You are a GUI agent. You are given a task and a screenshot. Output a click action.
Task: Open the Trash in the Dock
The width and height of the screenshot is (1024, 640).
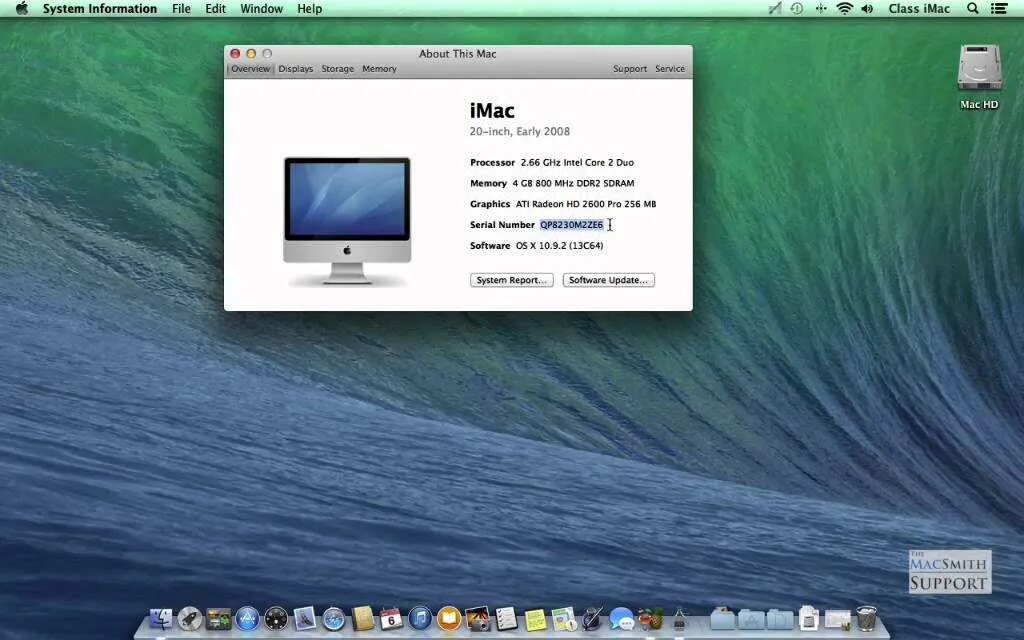tap(867, 618)
